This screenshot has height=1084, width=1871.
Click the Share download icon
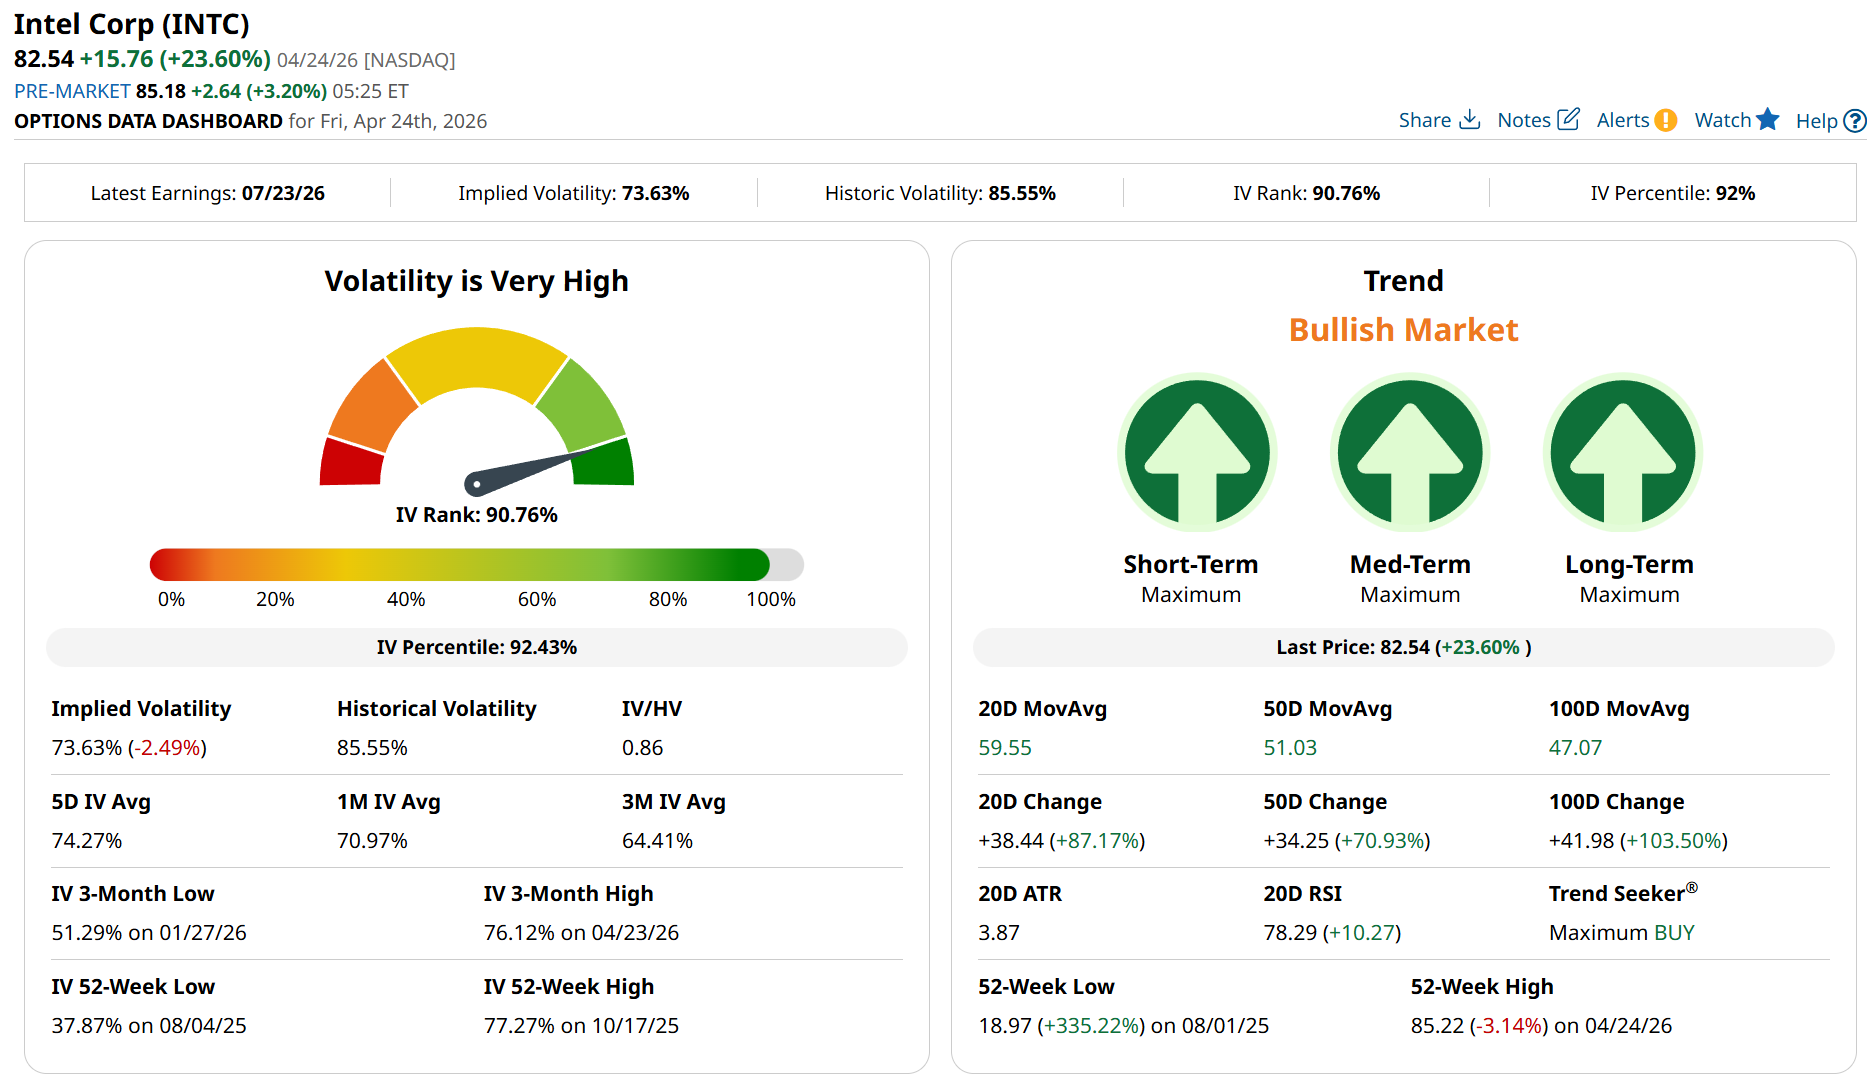pos(1469,120)
